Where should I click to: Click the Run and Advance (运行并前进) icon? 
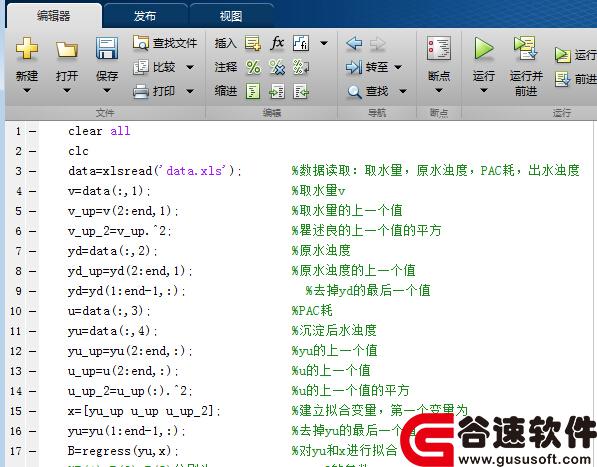pos(525,48)
